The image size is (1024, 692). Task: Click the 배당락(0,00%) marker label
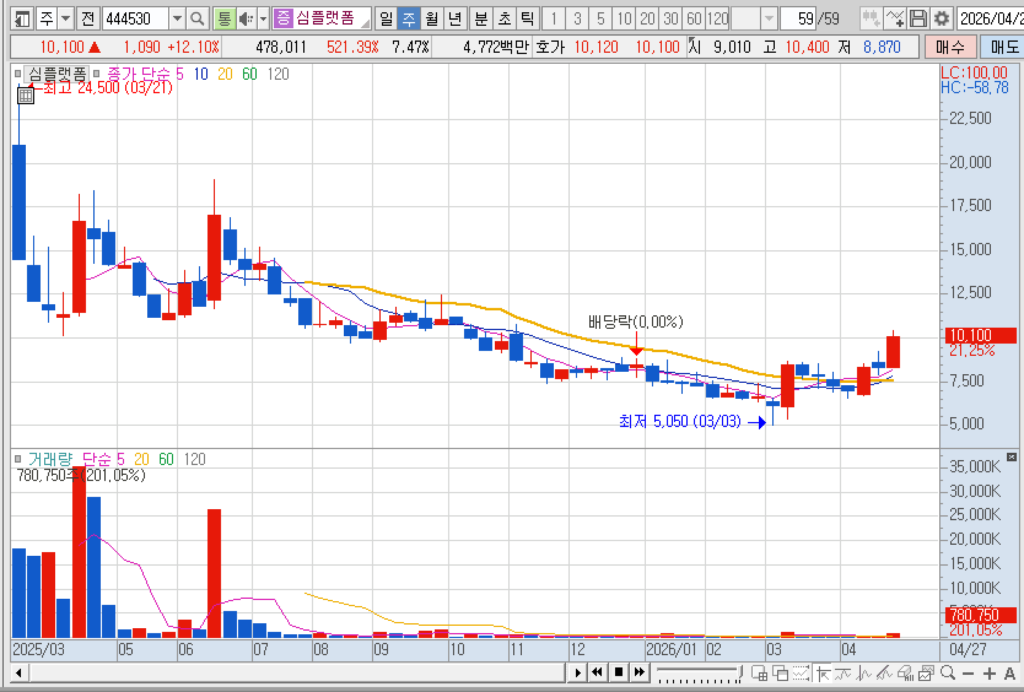(x=635, y=322)
